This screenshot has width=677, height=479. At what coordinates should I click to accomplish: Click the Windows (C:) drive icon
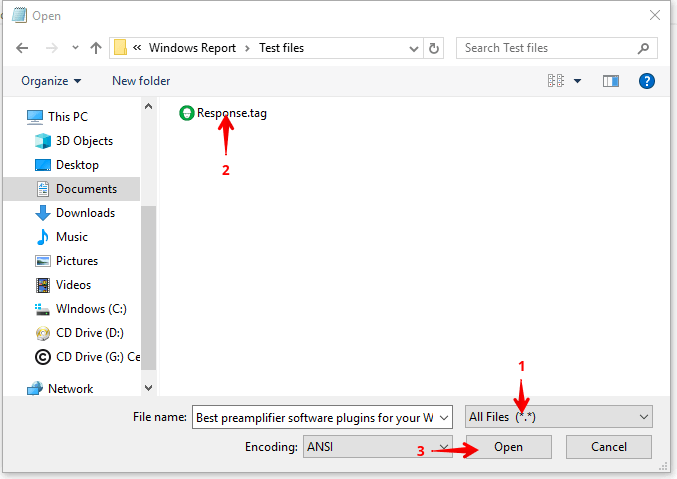(42, 309)
